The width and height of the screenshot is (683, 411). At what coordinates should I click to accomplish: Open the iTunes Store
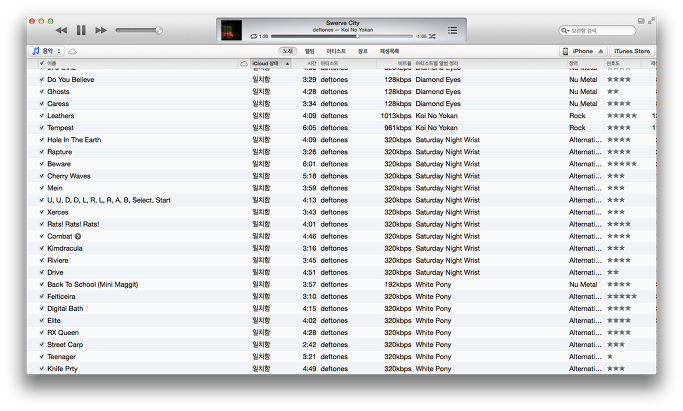pyautogui.click(x=632, y=51)
